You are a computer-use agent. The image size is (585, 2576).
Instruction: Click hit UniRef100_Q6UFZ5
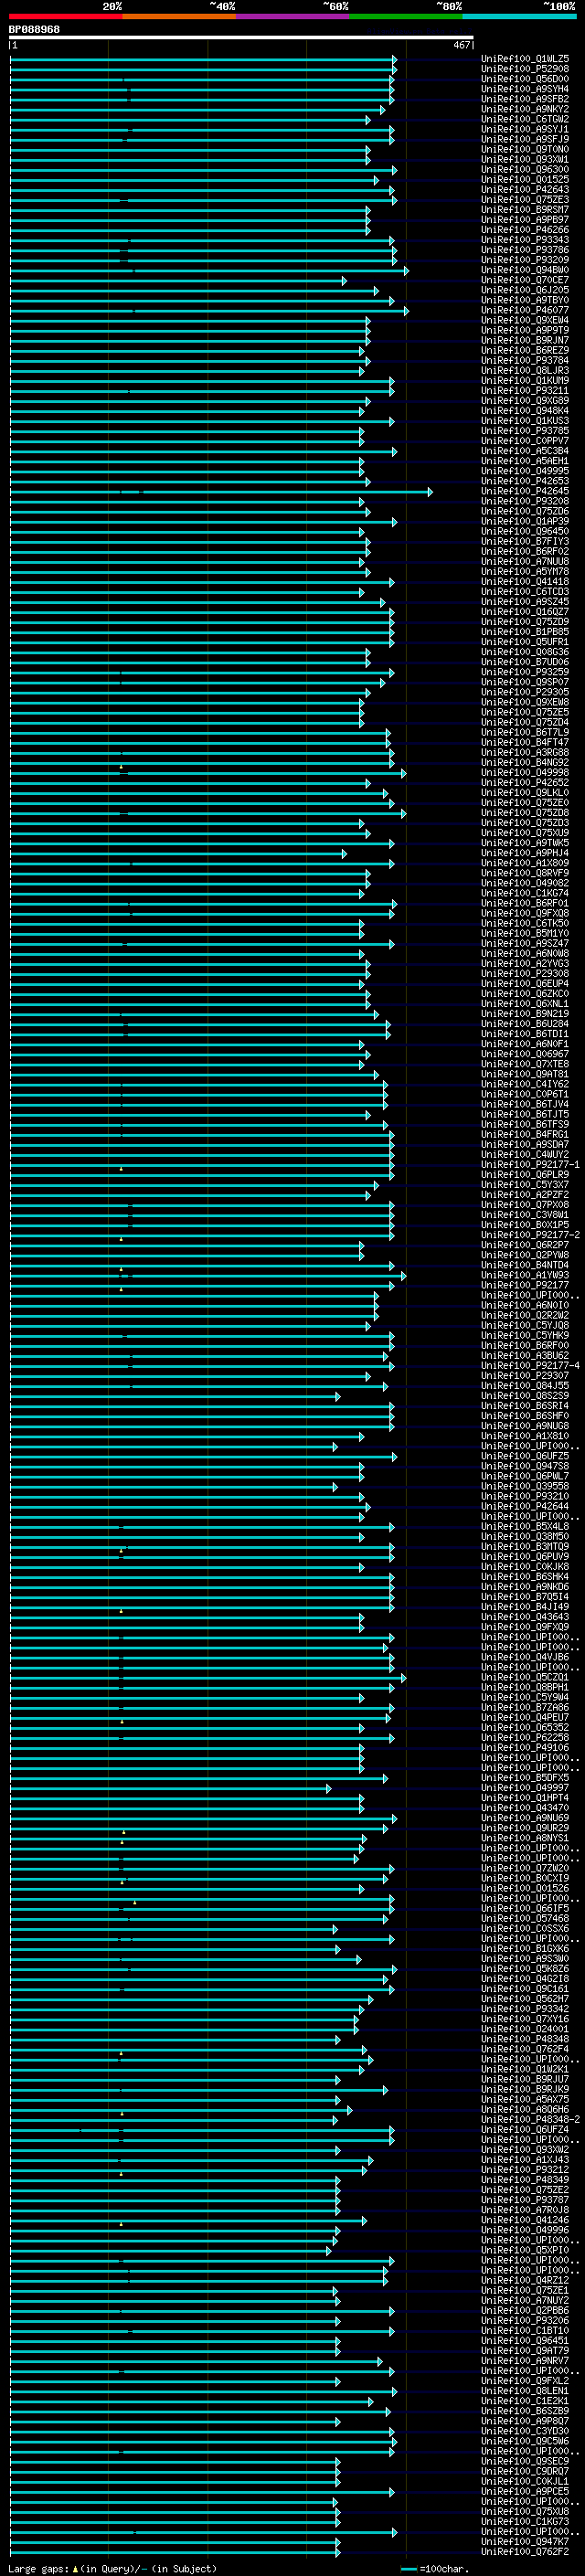click(x=525, y=1456)
